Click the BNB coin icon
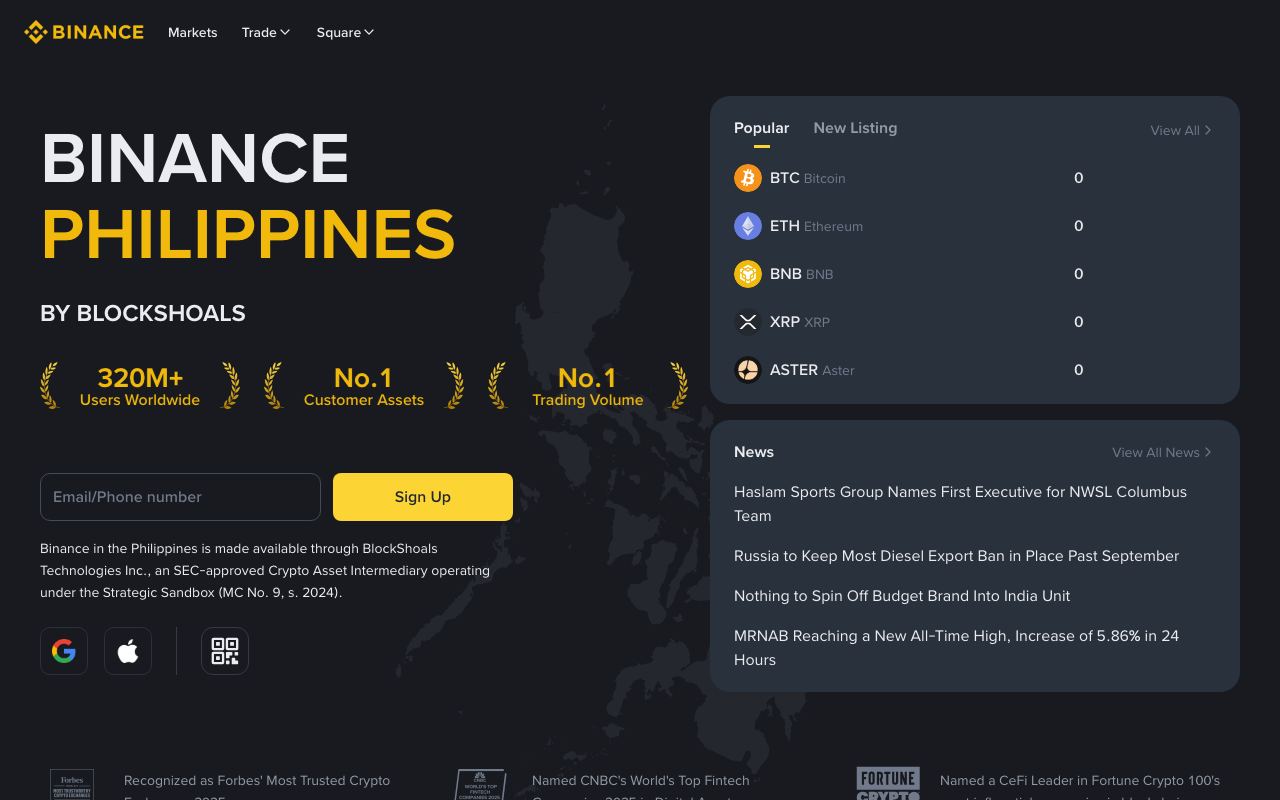Screen dimensions: 1280x800 tap(748, 274)
